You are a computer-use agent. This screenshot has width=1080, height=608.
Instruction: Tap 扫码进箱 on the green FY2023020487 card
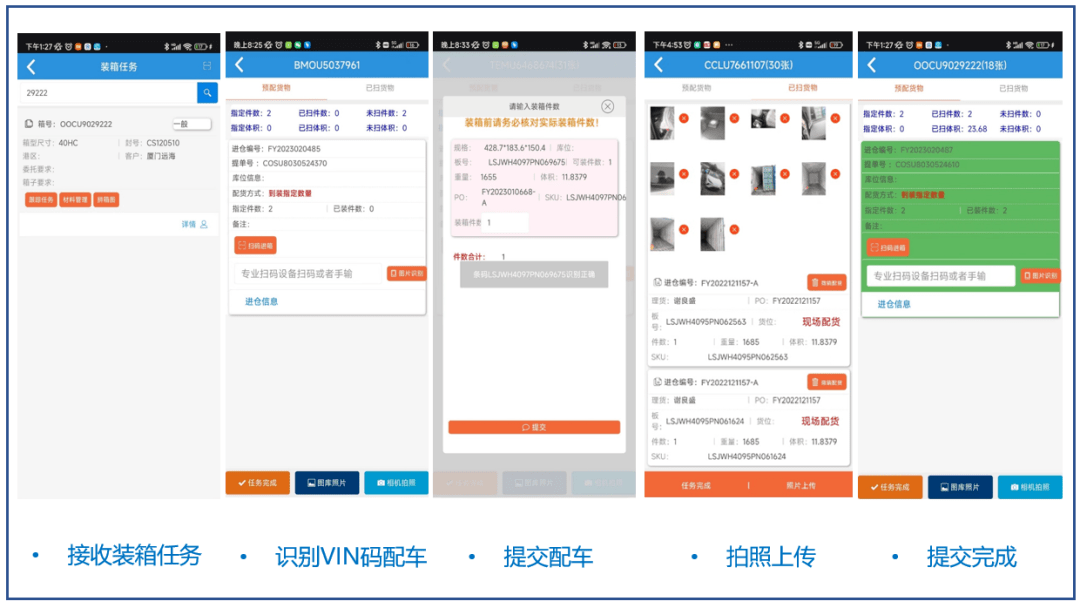pyautogui.click(x=889, y=247)
